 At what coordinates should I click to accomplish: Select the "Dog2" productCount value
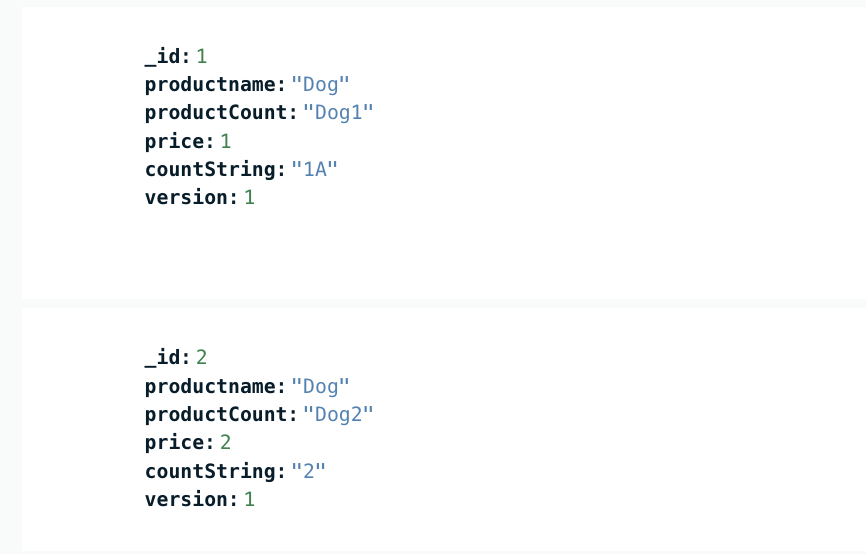338,414
